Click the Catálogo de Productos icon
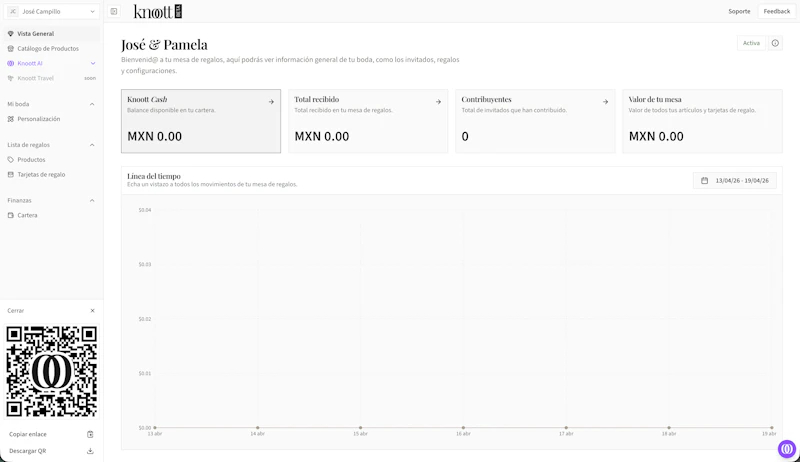The height and width of the screenshot is (462, 800). (x=11, y=48)
